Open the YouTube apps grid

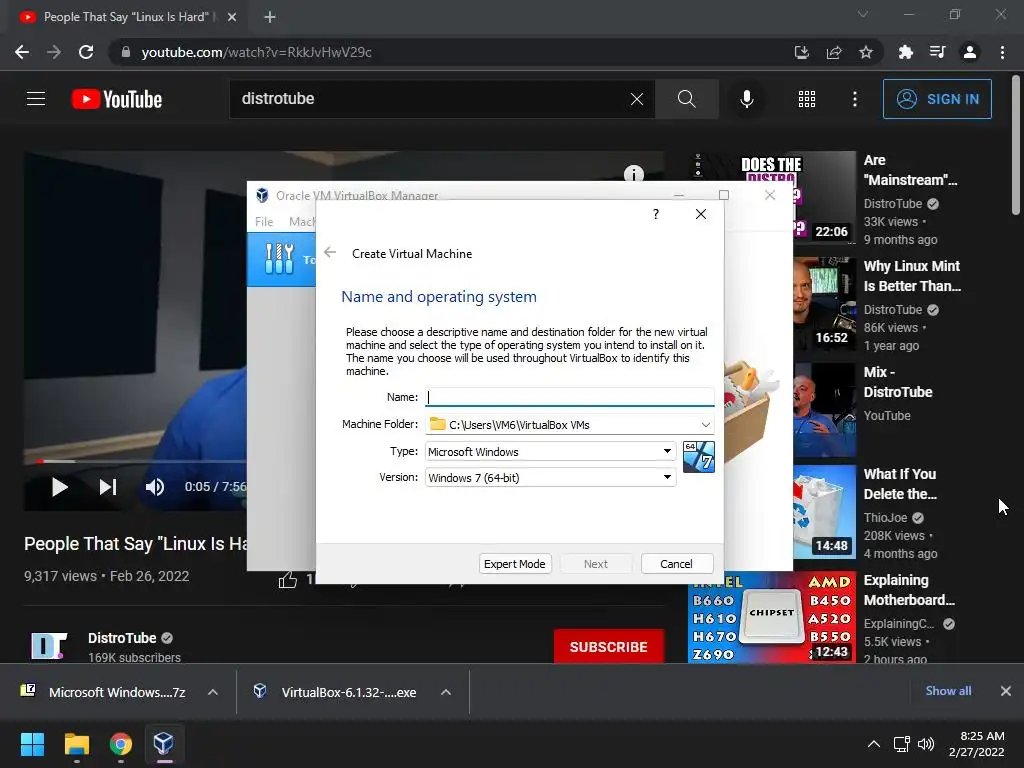coord(807,99)
